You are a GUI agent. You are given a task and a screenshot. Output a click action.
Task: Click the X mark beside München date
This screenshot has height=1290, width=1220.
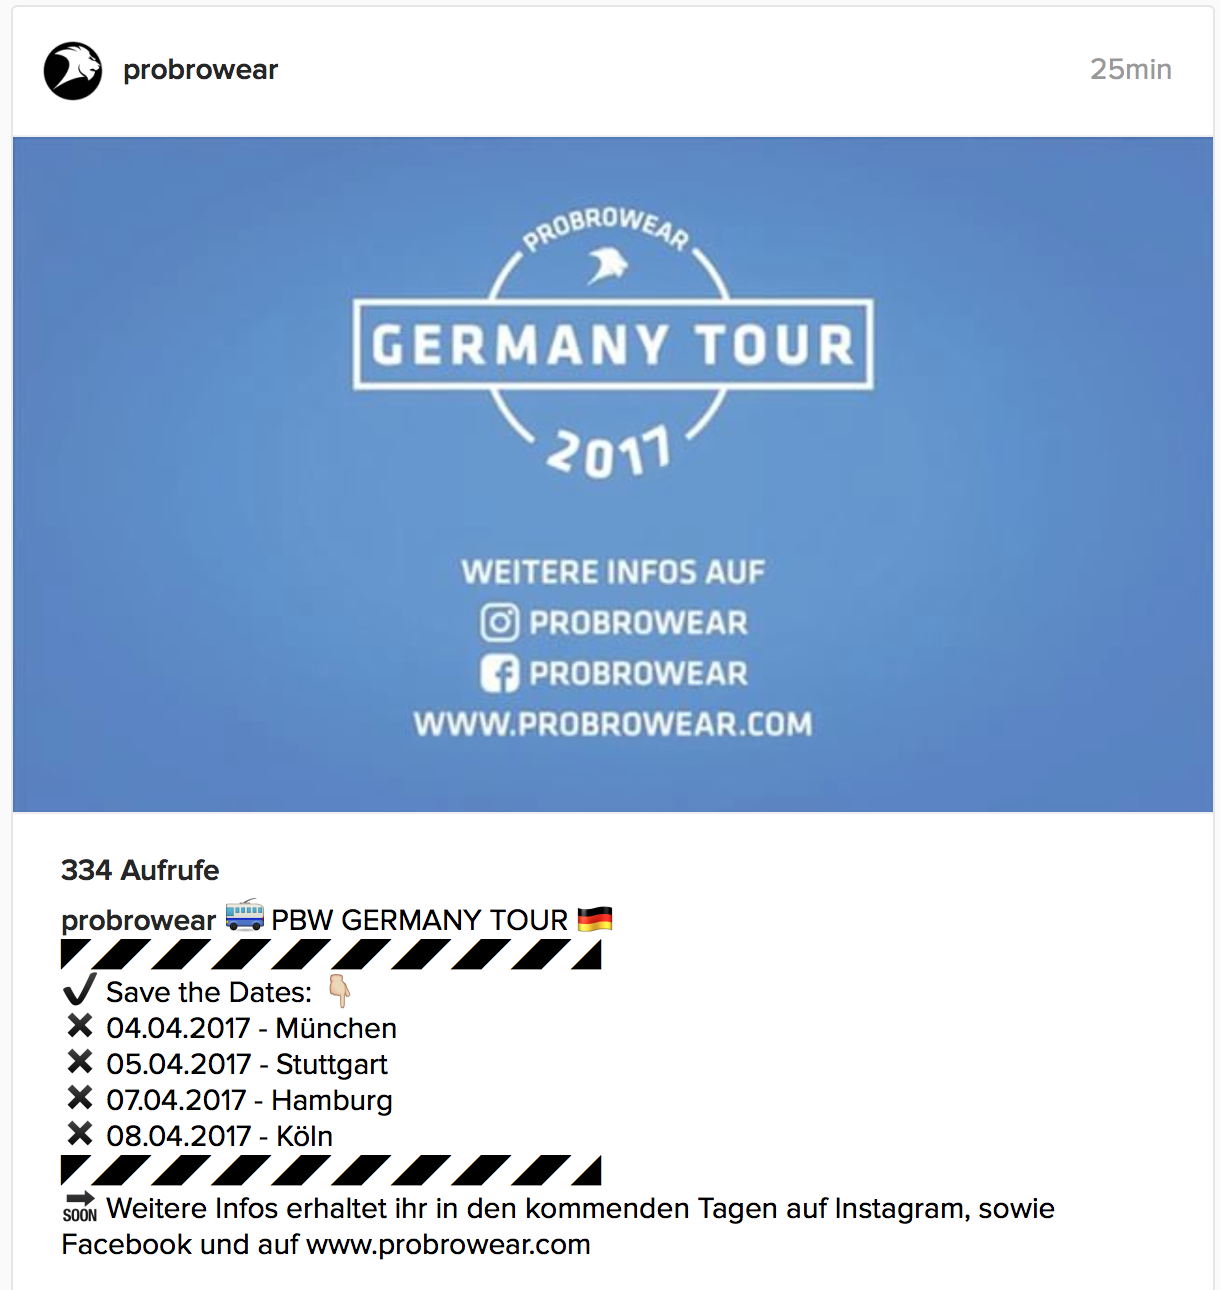pyautogui.click(x=80, y=1026)
